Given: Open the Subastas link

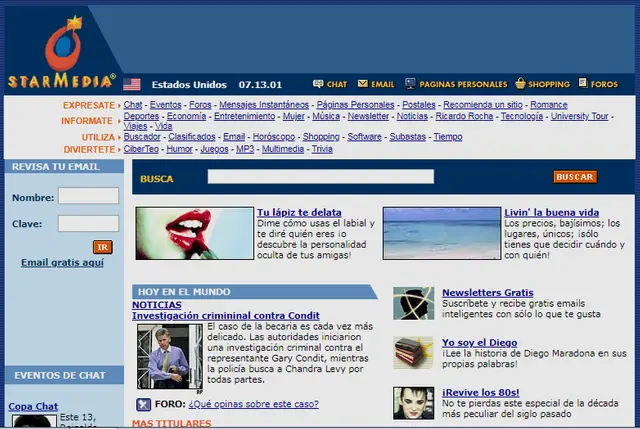Looking at the screenshot, I should pyautogui.click(x=407, y=137).
